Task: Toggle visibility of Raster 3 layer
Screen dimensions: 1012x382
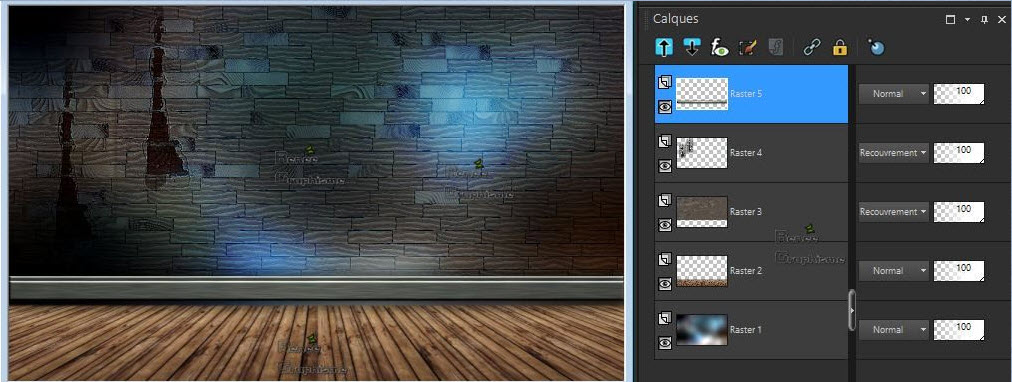Action: tap(665, 225)
